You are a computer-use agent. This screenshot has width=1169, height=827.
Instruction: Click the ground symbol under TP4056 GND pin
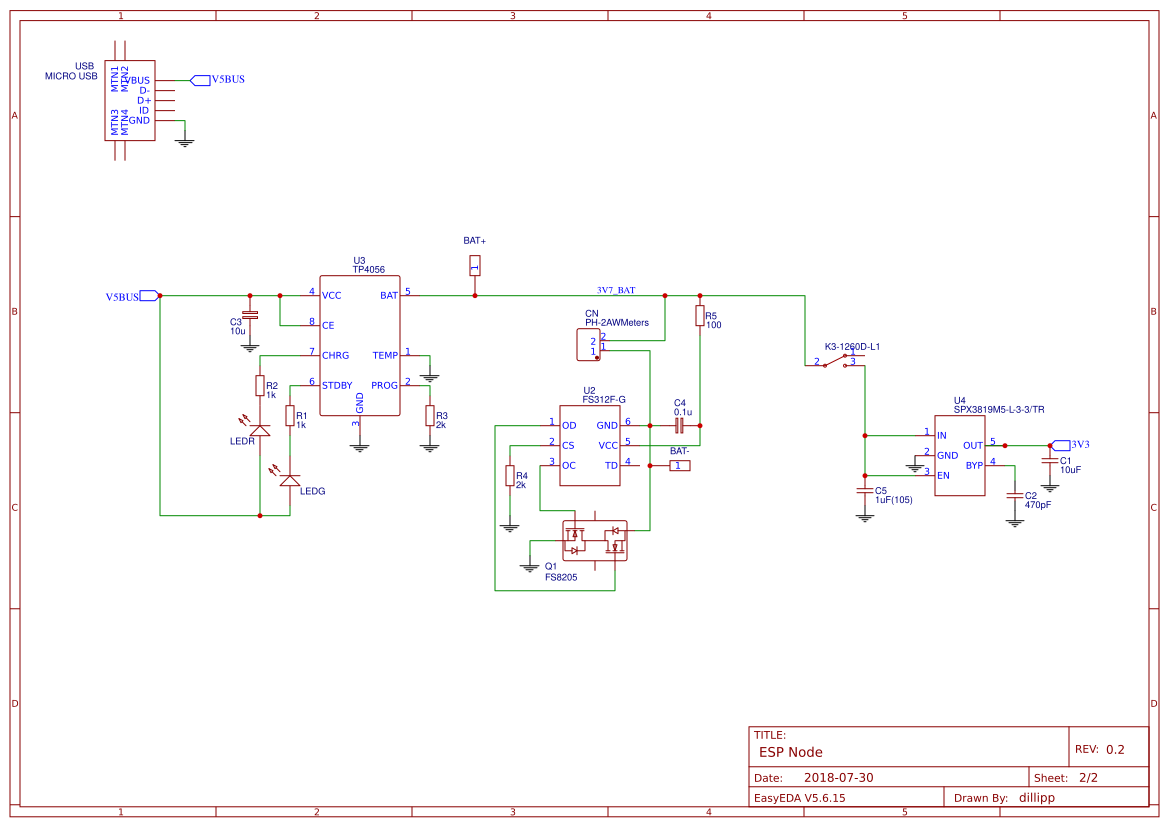[360, 447]
